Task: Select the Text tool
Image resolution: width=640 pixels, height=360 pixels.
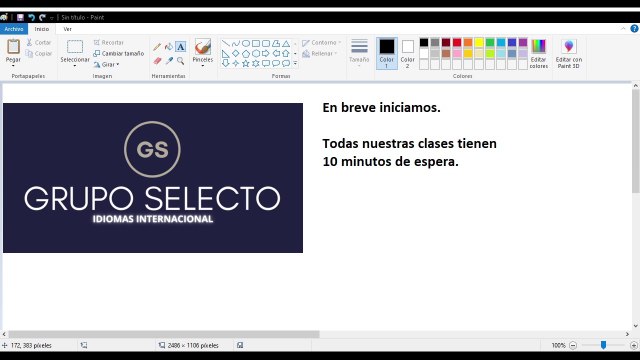Action: click(180, 47)
